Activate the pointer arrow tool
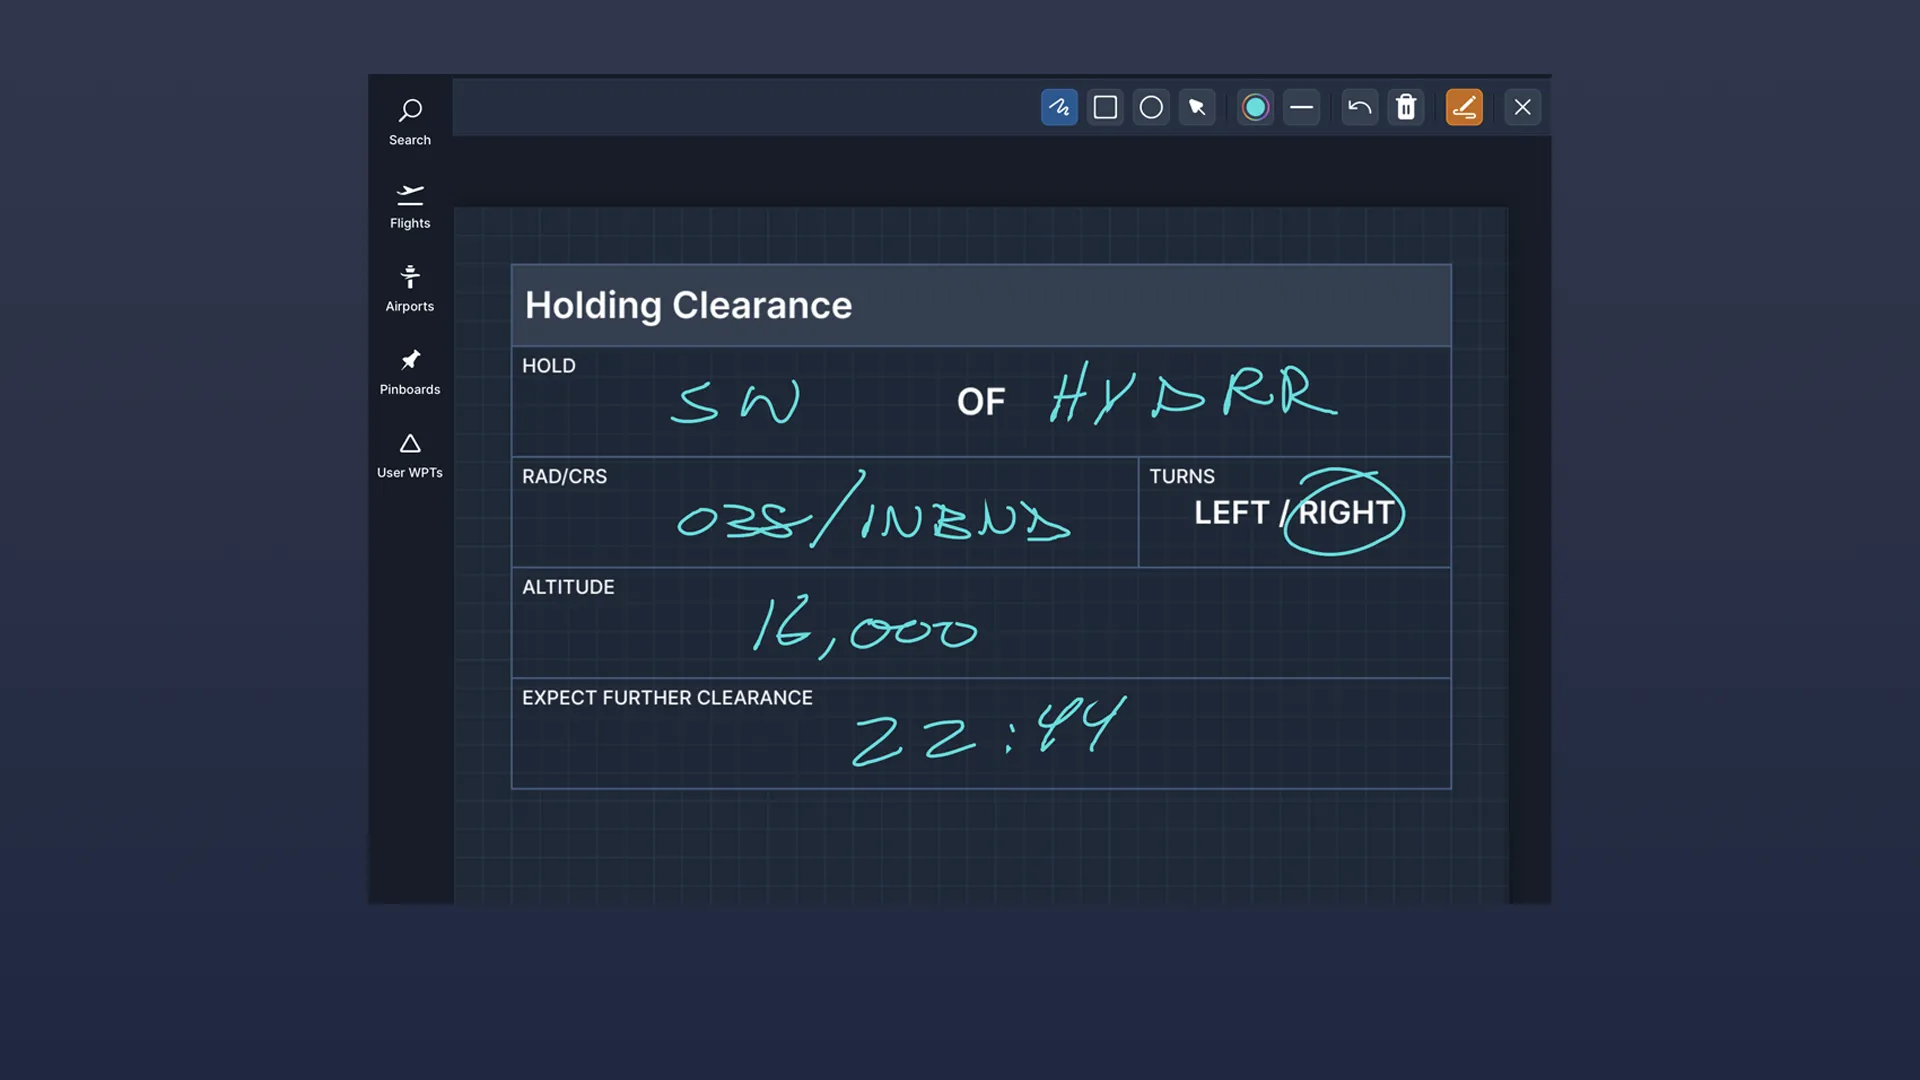The image size is (1920, 1080). tap(1197, 107)
